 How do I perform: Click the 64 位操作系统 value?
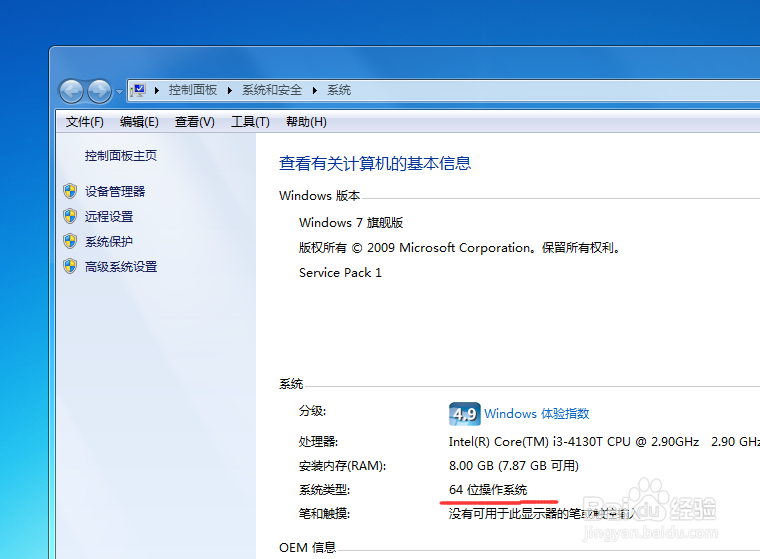pos(488,490)
